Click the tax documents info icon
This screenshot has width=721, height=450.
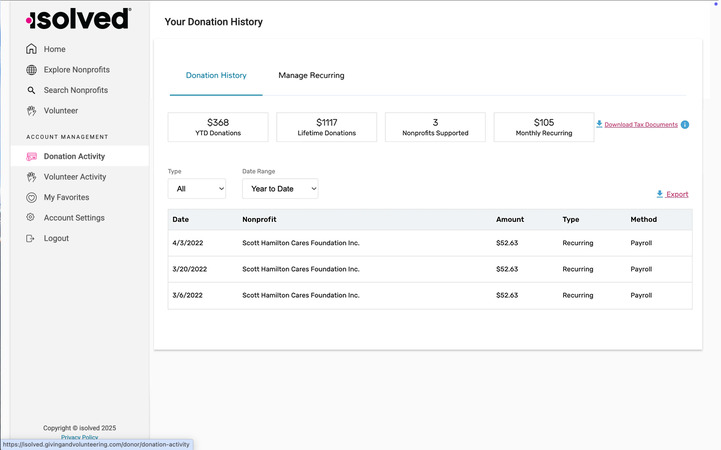tap(685, 125)
